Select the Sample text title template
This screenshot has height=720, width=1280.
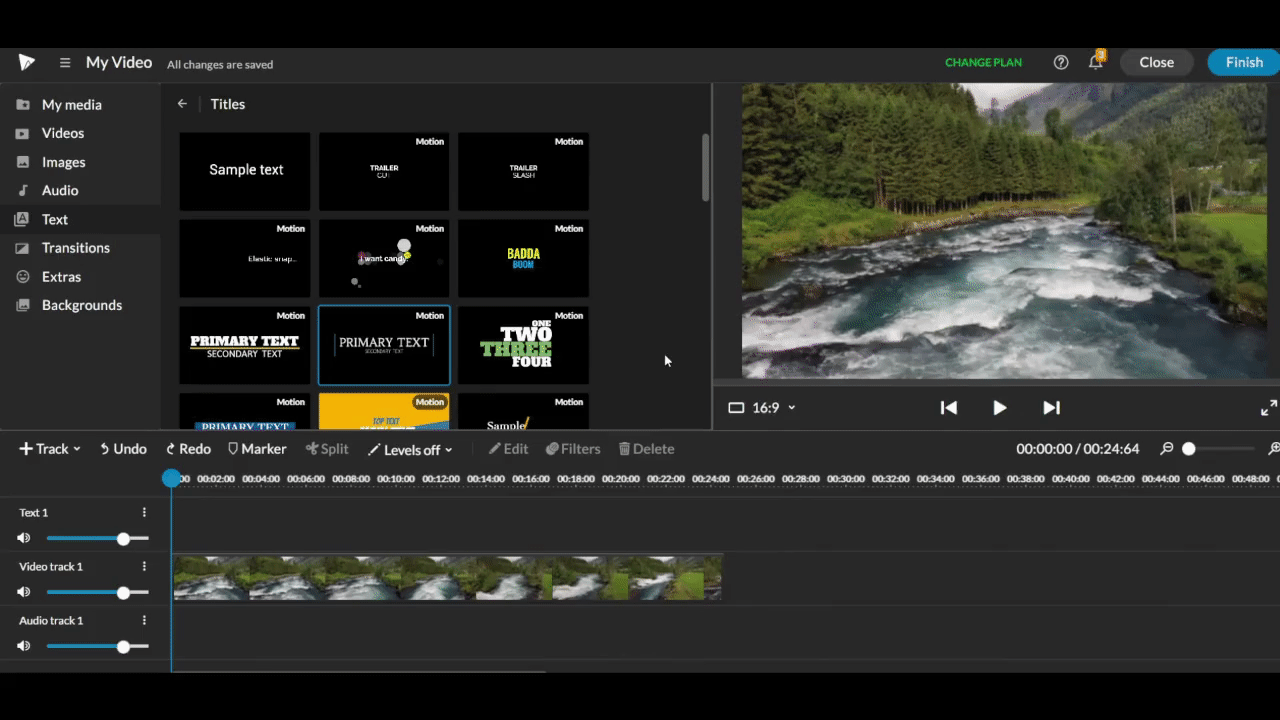point(245,171)
